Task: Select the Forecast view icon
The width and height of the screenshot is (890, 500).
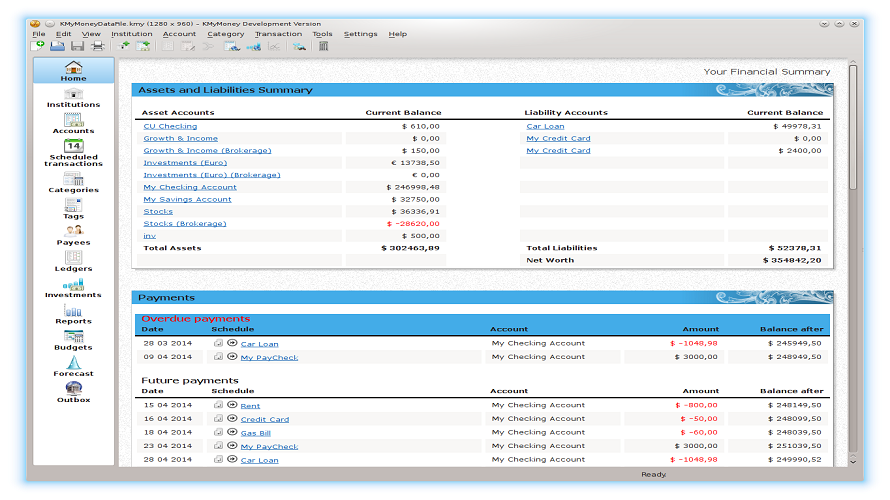Action: click(x=73, y=365)
